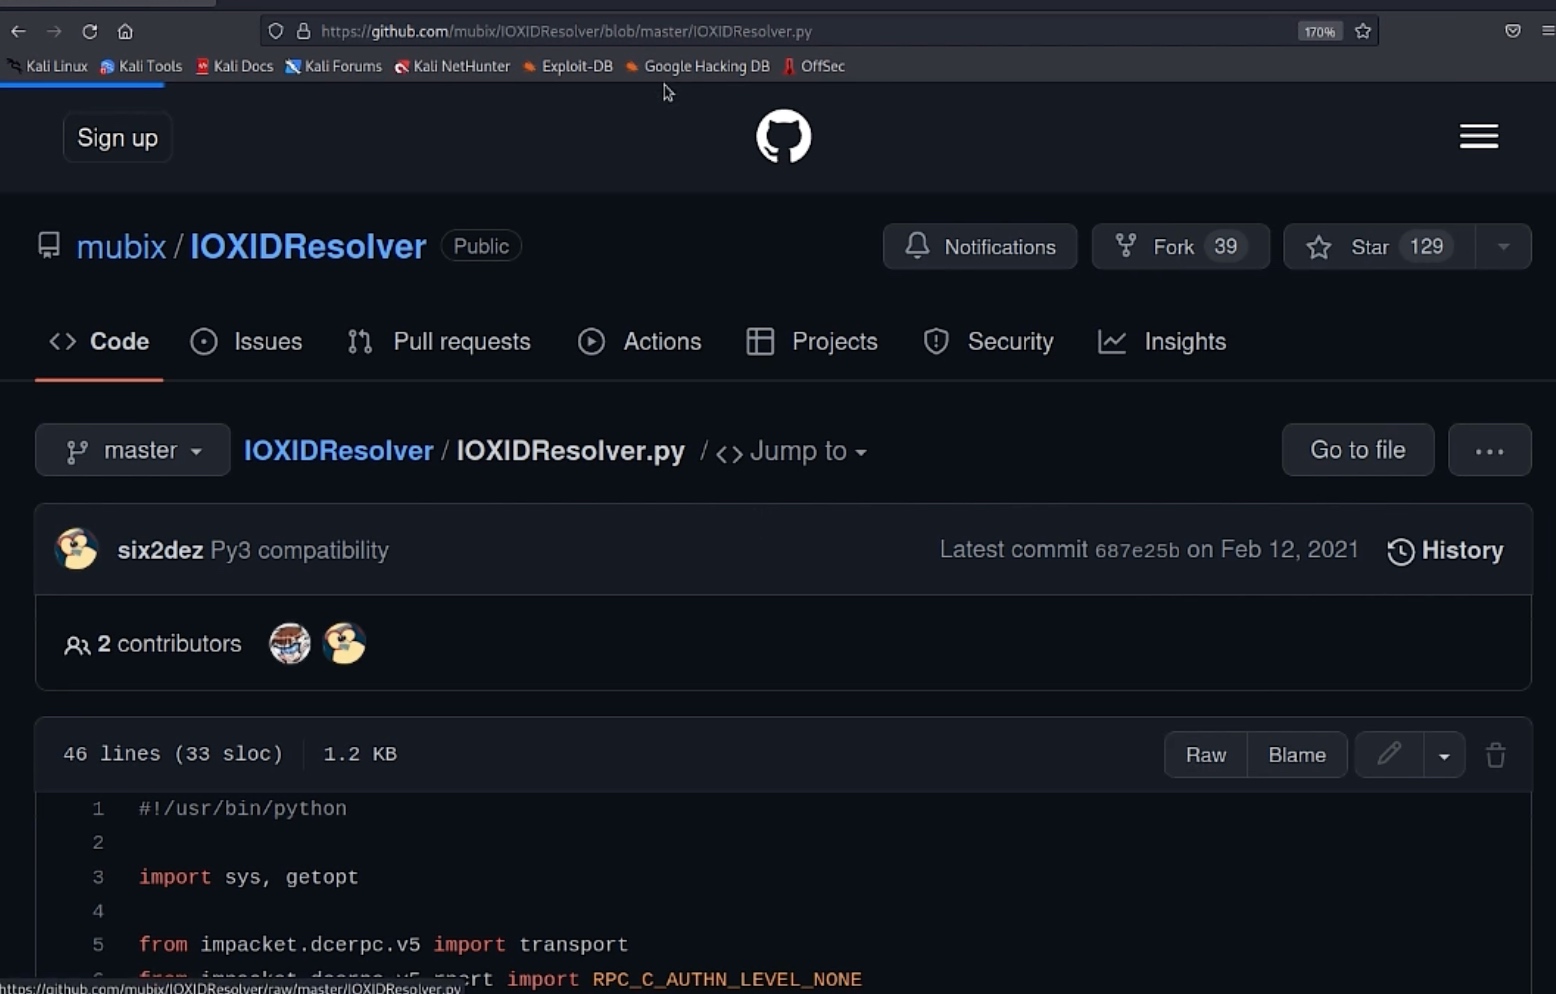Image resolution: width=1556 pixels, height=994 pixels.
Task: Expand dropdown beside the edit pencil
Action: pos(1443,756)
